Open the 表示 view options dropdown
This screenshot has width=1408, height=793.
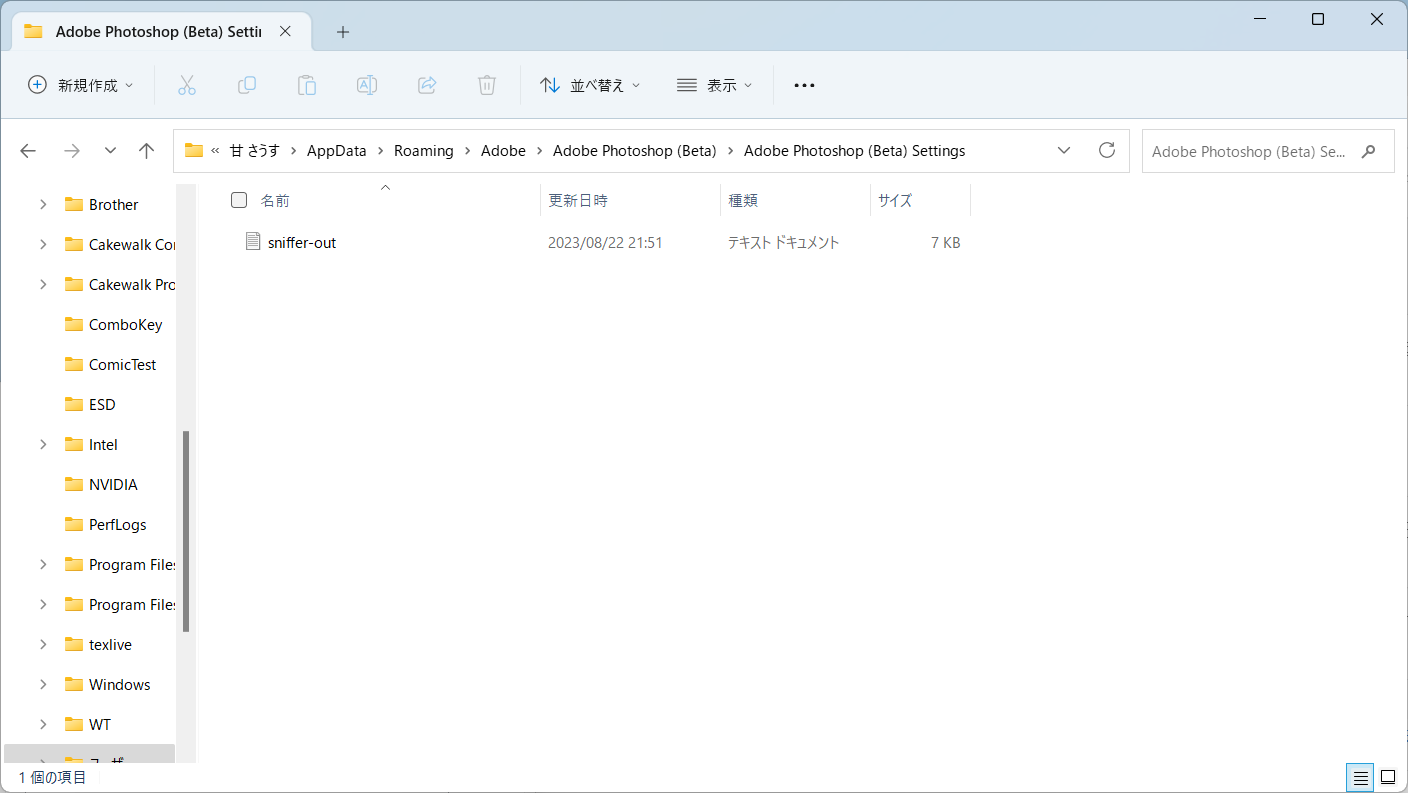tap(714, 85)
